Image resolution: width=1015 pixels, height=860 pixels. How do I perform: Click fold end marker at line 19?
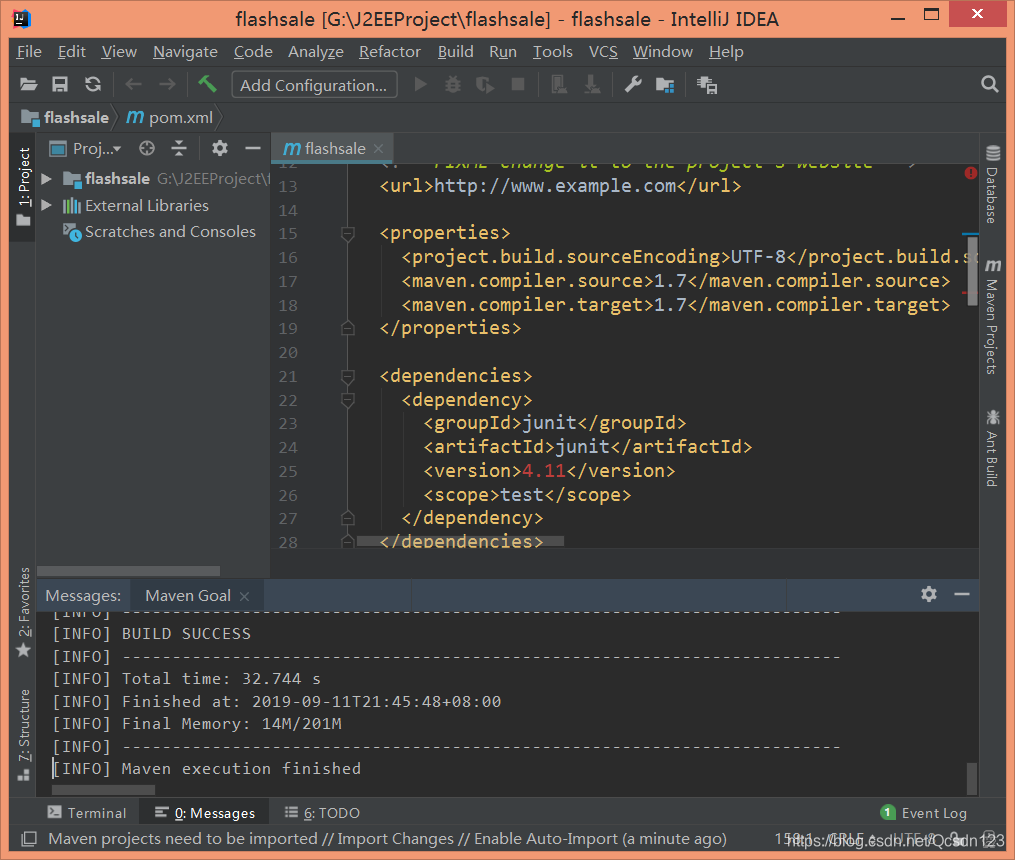348,328
